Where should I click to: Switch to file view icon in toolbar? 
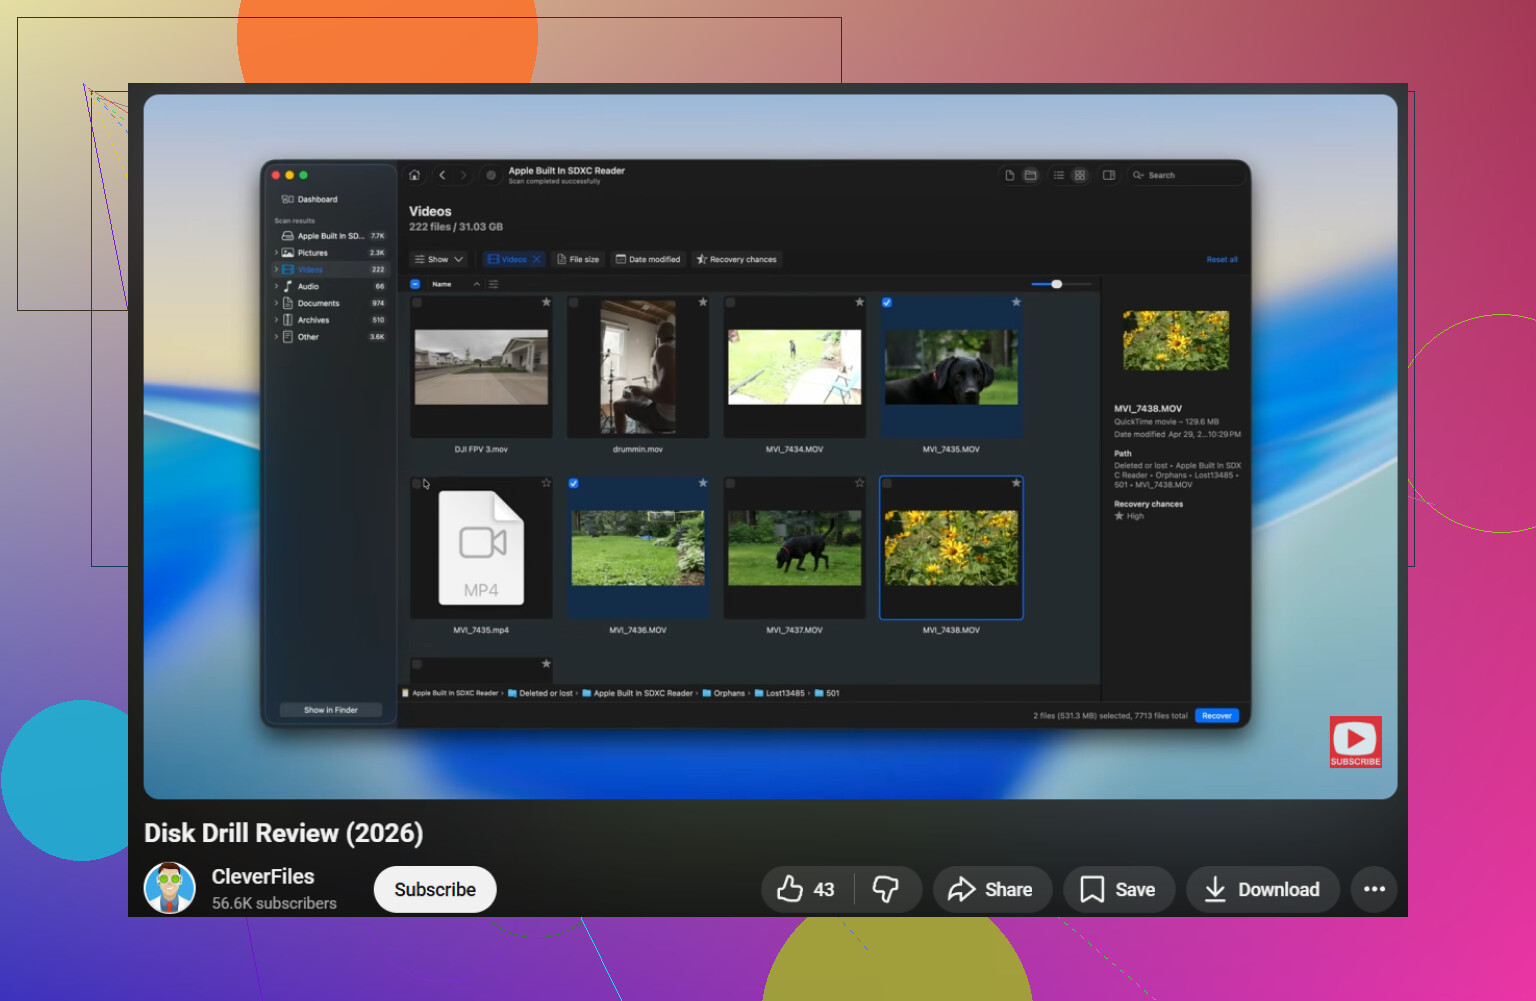point(1010,175)
